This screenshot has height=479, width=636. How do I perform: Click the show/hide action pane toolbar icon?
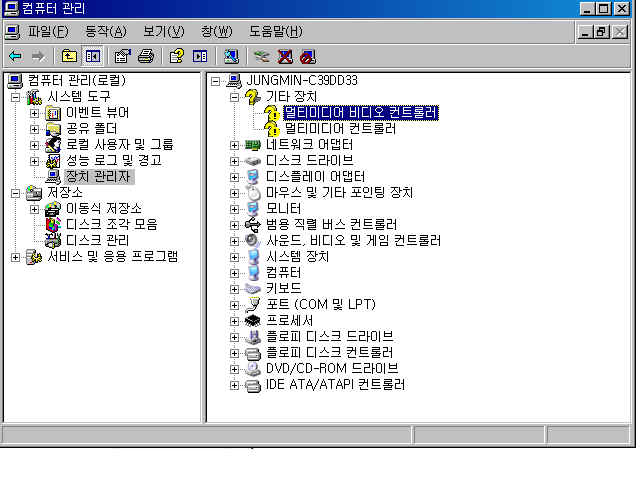click(x=200, y=56)
